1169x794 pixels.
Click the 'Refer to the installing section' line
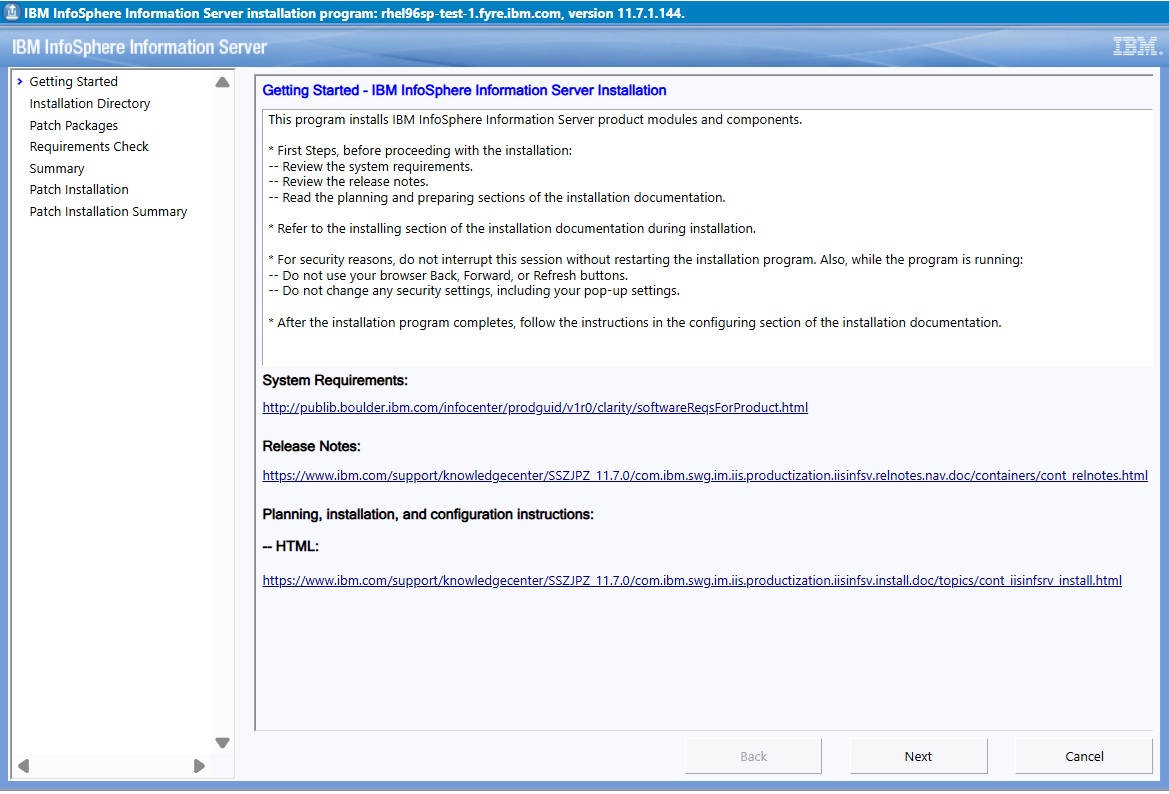pyautogui.click(x=511, y=228)
